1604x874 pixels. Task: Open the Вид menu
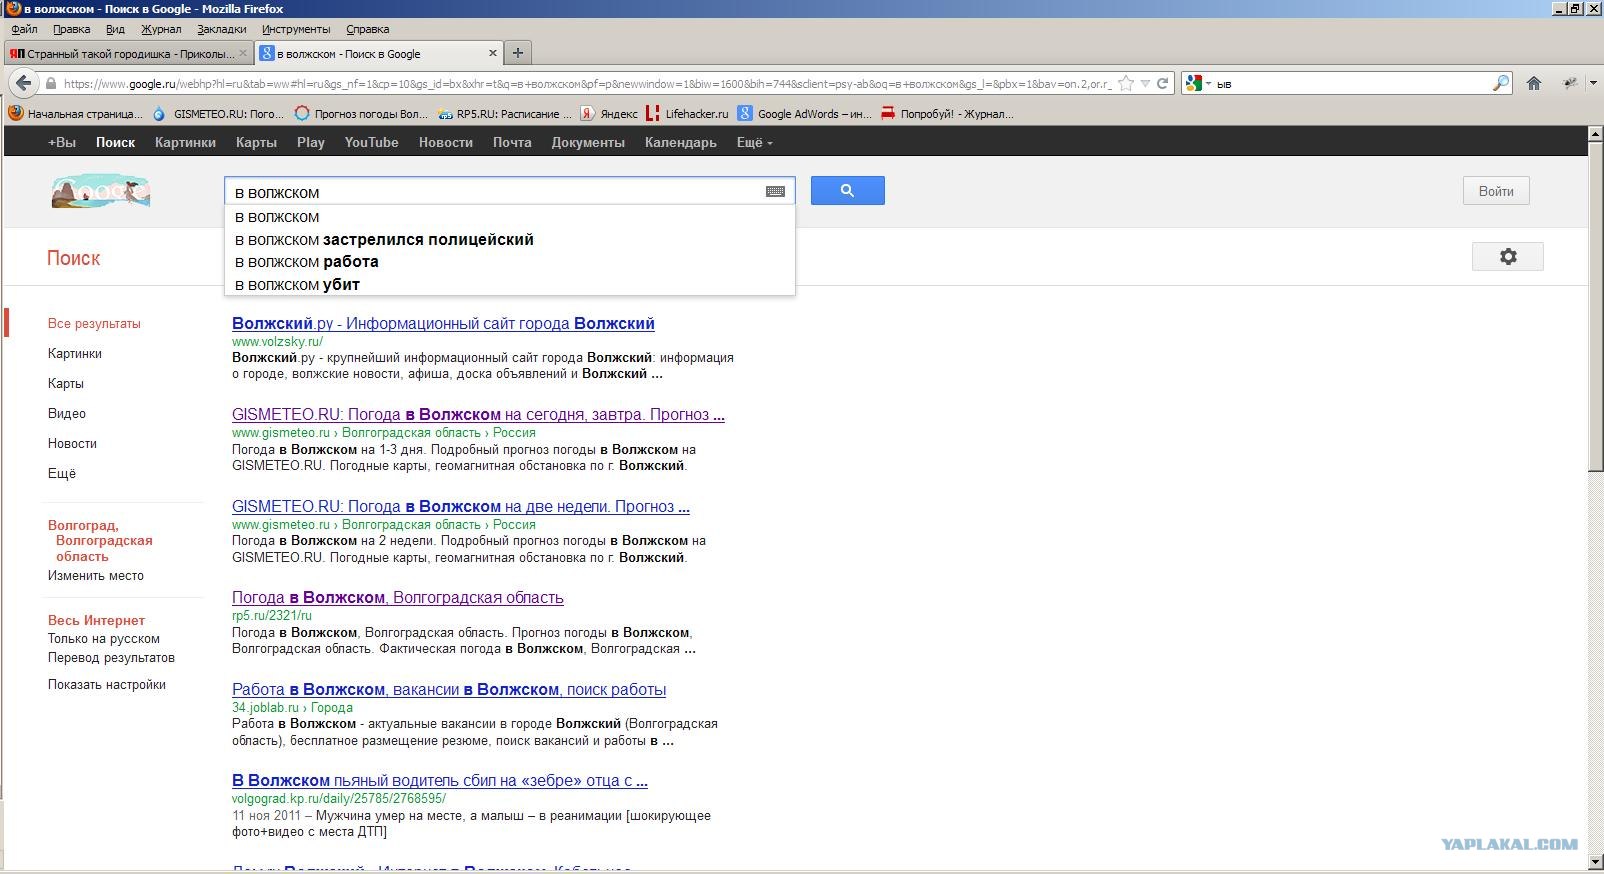click(115, 30)
